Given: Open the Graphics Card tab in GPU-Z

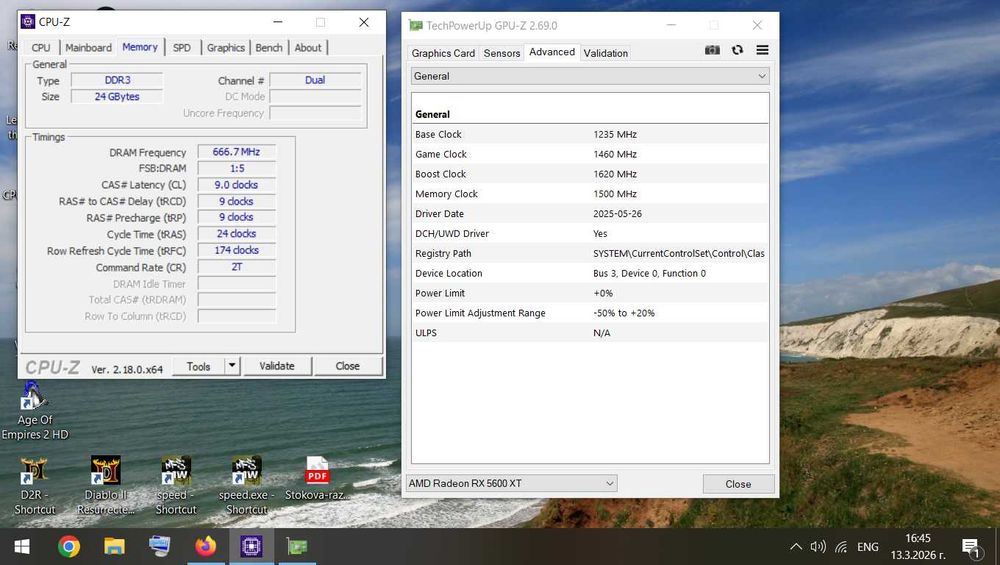Looking at the screenshot, I should click(443, 54).
